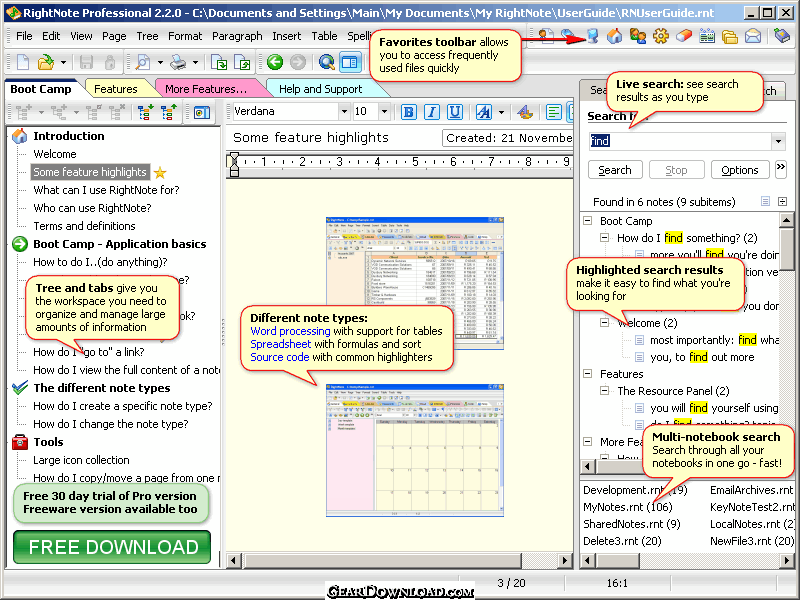Switch to the More Features... tab

pos(206,89)
